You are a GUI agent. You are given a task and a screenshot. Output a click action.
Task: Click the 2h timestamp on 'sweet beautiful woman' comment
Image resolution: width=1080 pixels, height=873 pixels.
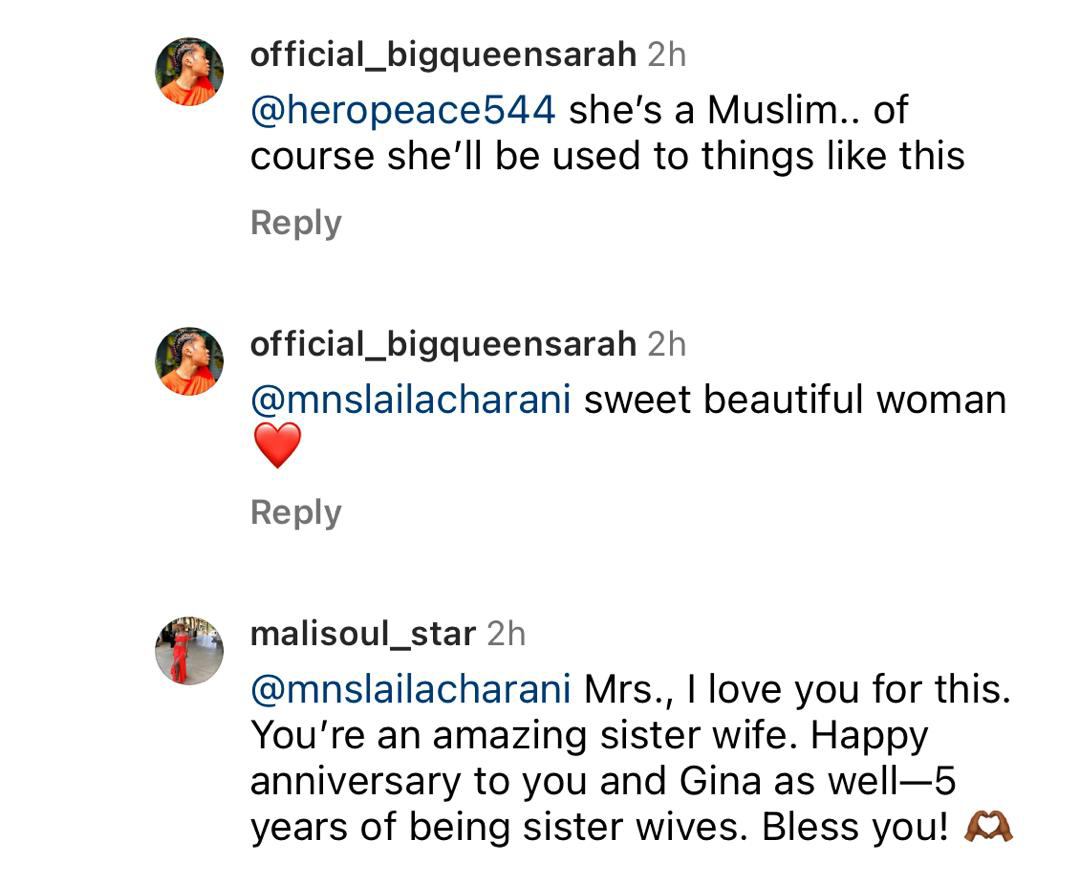pos(667,344)
